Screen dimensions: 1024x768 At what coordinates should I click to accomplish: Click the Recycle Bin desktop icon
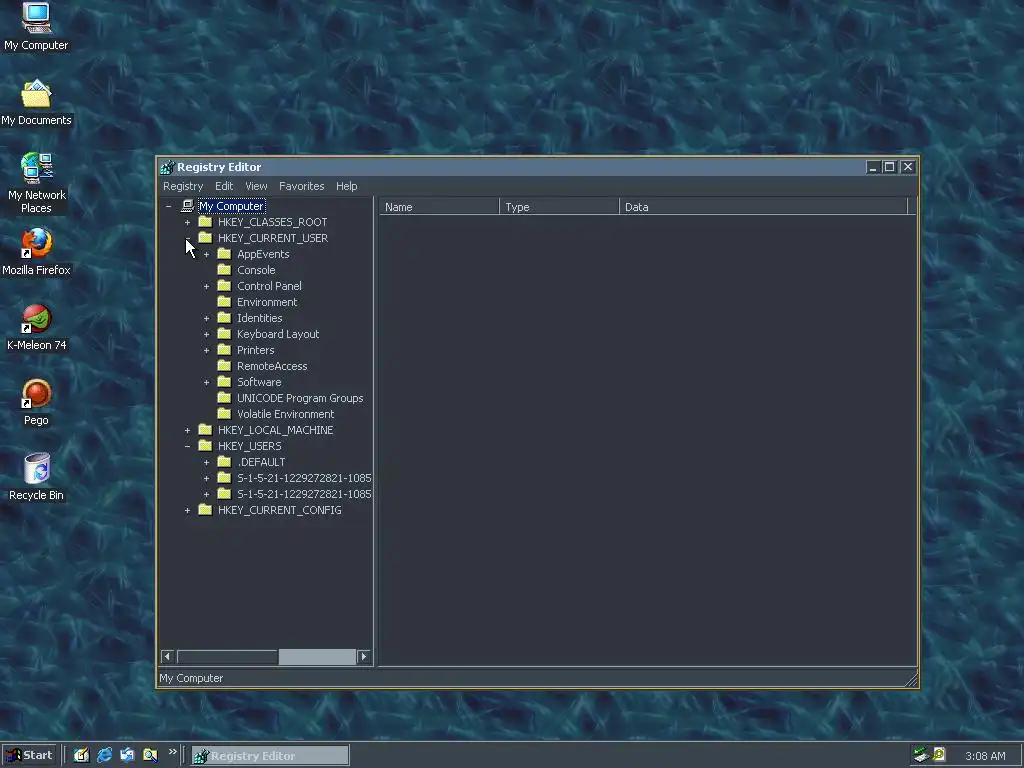coord(36,477)
